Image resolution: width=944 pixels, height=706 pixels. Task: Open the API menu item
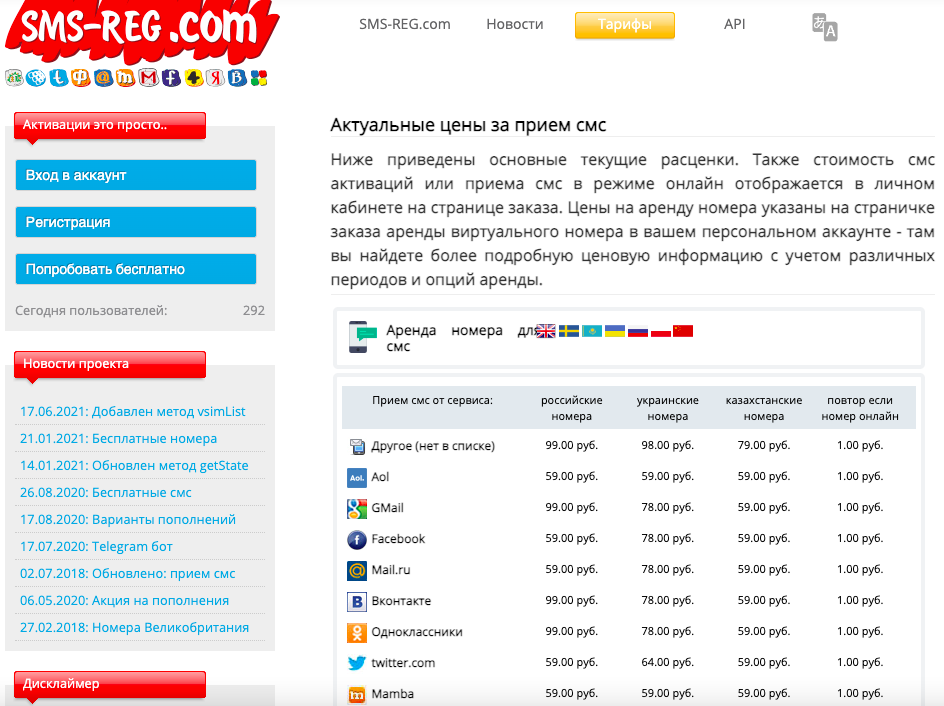pyautogui.click(x=734, y=24)
